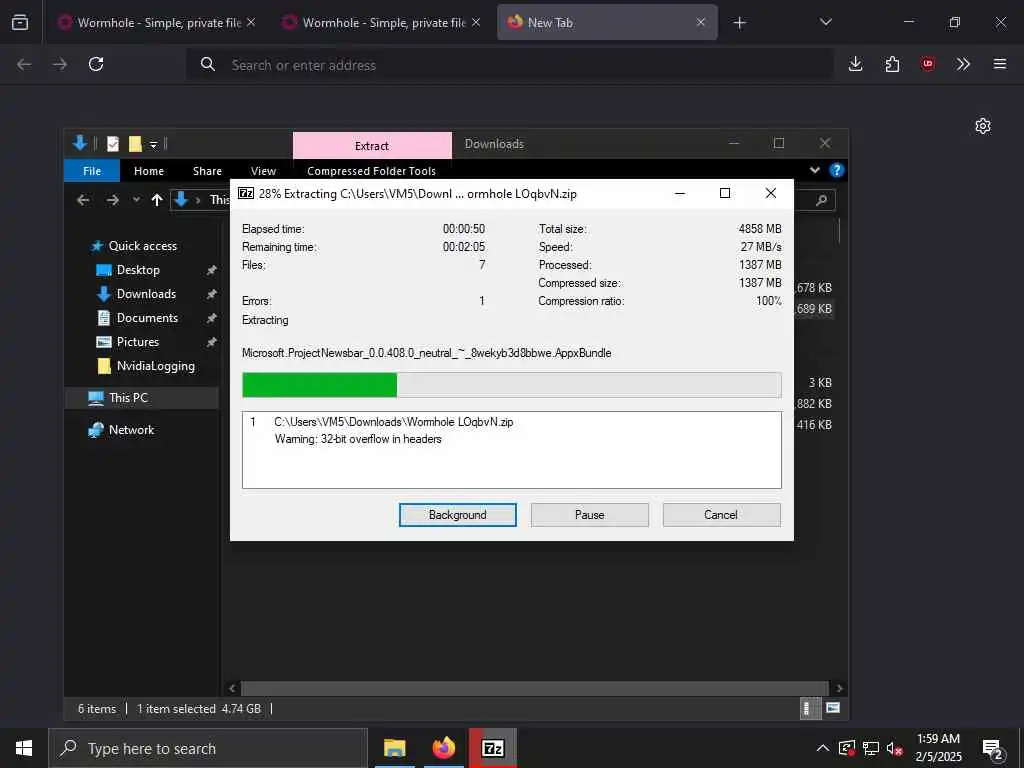The height and width of the screenshot is (768, 1024).
Task: Switch to second Wormhole tab
Action: [382, 22]
